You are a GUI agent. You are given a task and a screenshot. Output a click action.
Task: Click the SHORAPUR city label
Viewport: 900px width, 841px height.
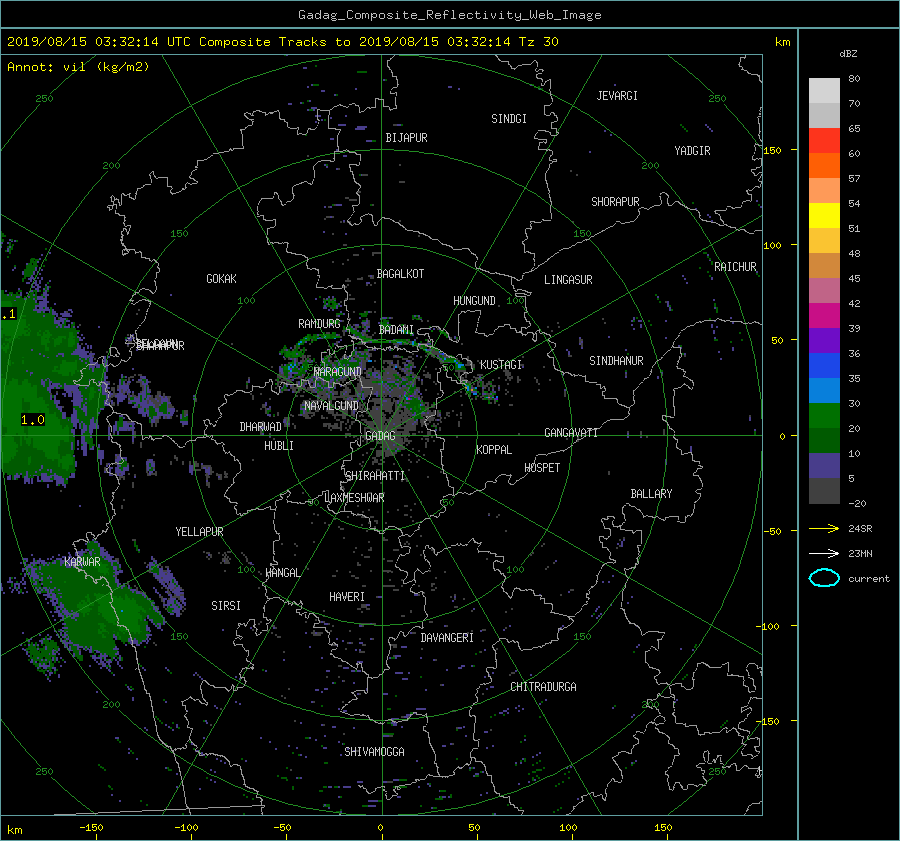tap(615, 202)
